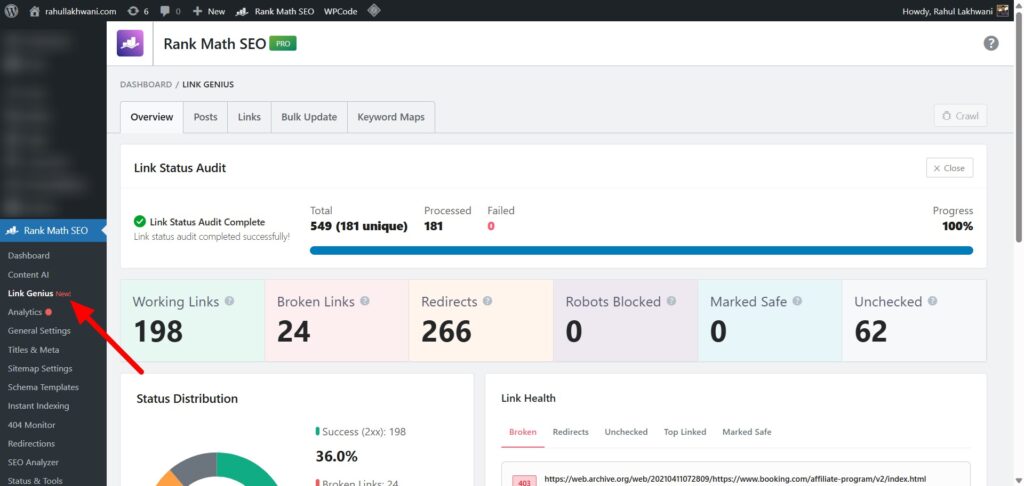Open the Keyword Maps tab

391,117
